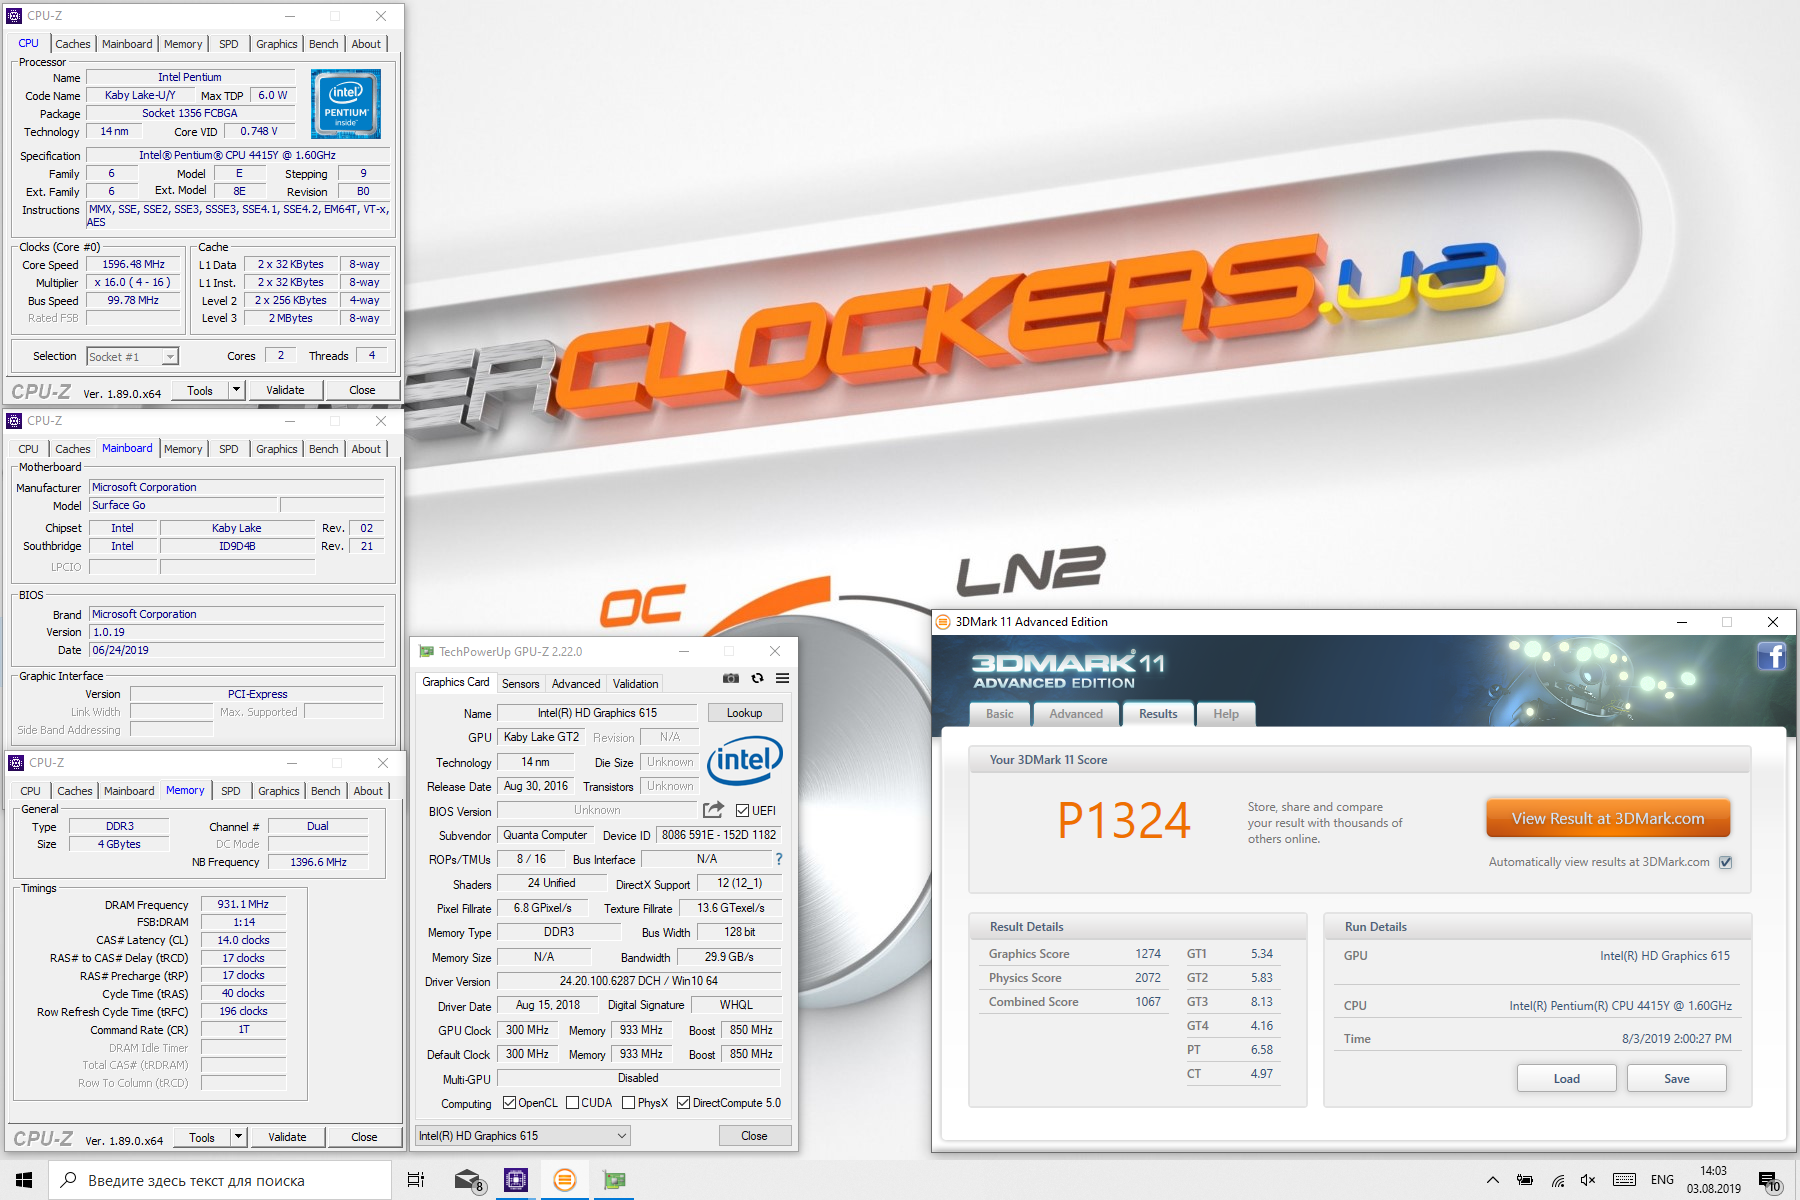The width and height of the screenshot is (1800, 1200).
Task: Click View Result at 3DMark.com button
Action: click(1608, 818)
